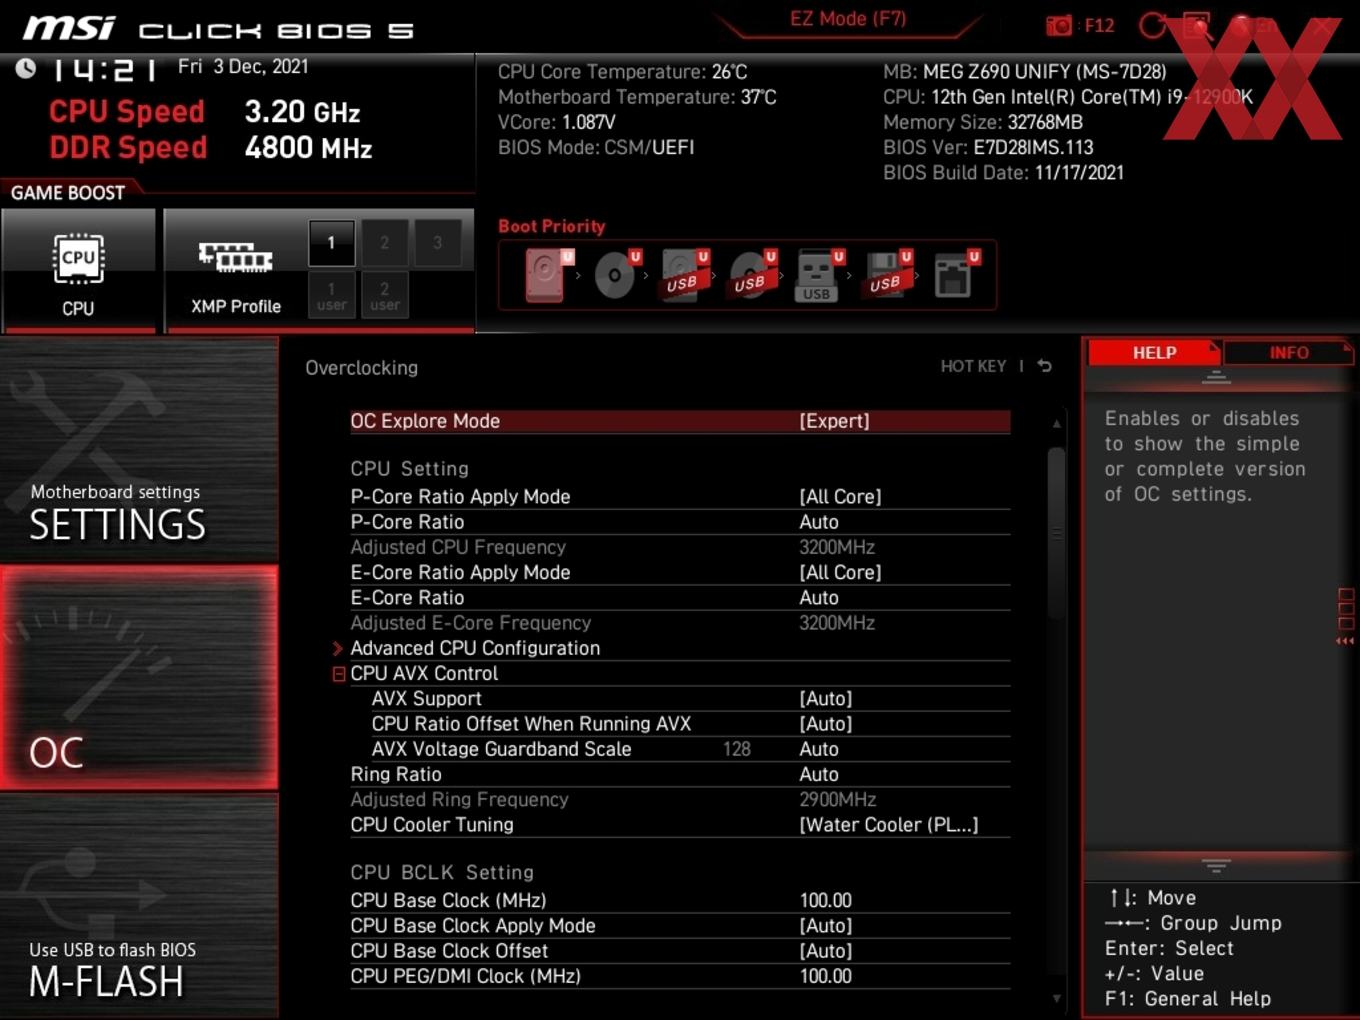Select the USB CD/DVD boot device

pyautogui.click(x=752, y=275)
